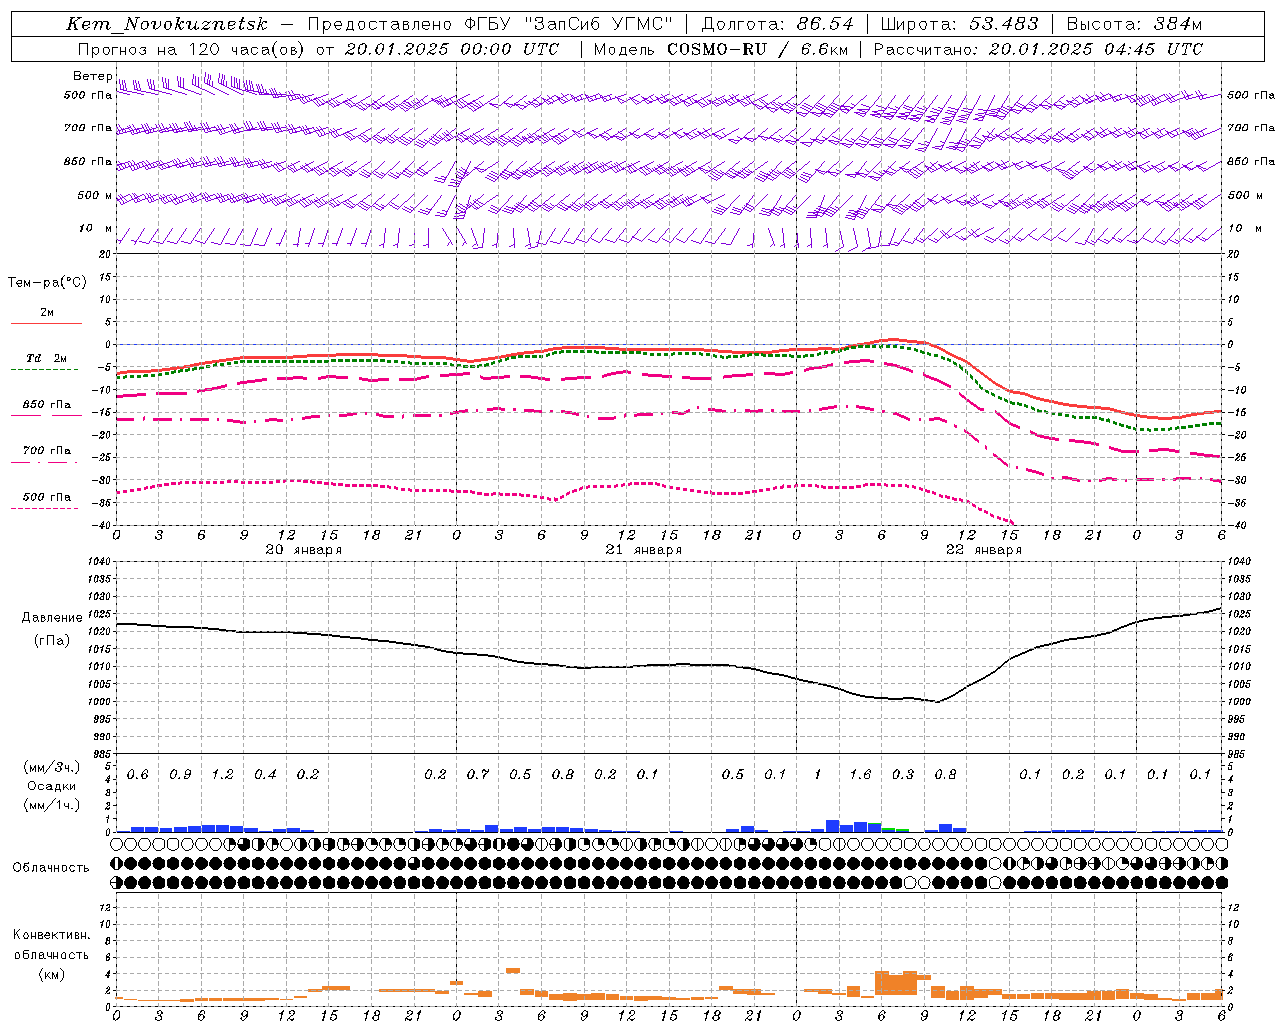The image size is (1280, 1024).
Task: Click the 'Конвективн.' convective cloud label
Action: (x=51, y=935)
